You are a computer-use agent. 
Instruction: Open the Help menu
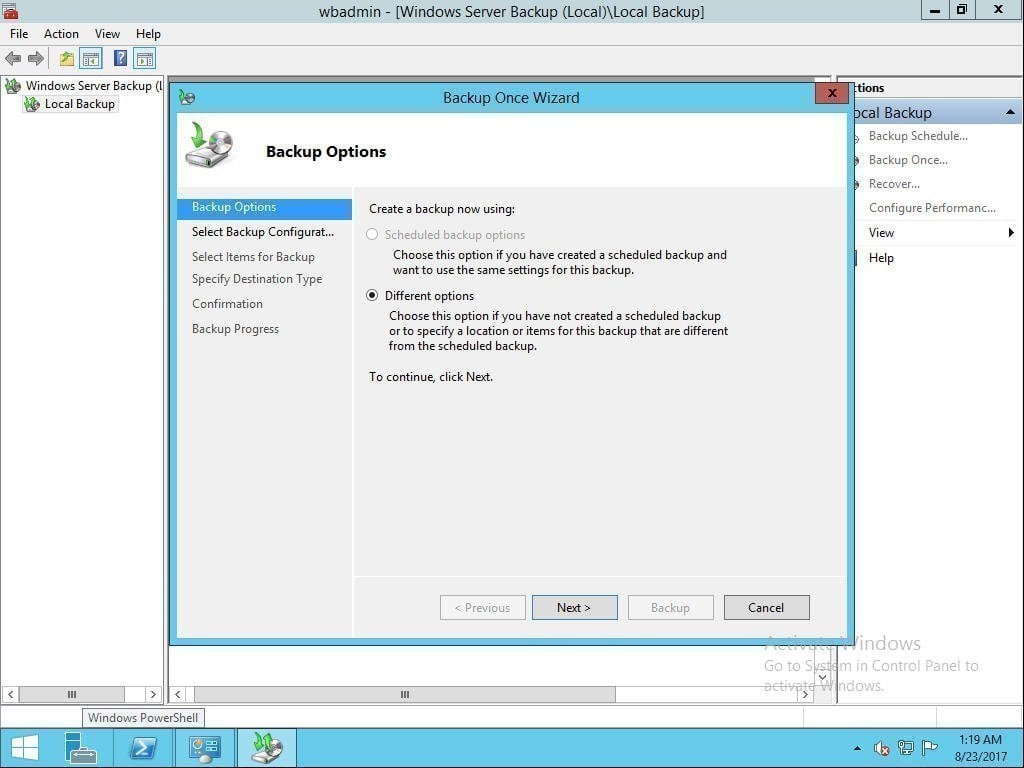click(x=148, y=34)
